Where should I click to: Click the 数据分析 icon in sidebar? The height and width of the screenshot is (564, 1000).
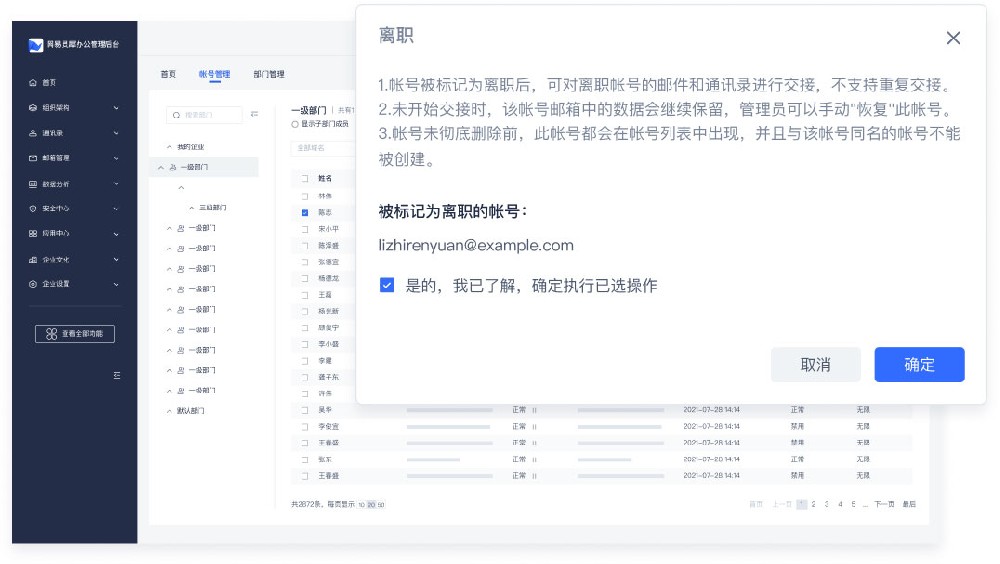click(33, 184)
